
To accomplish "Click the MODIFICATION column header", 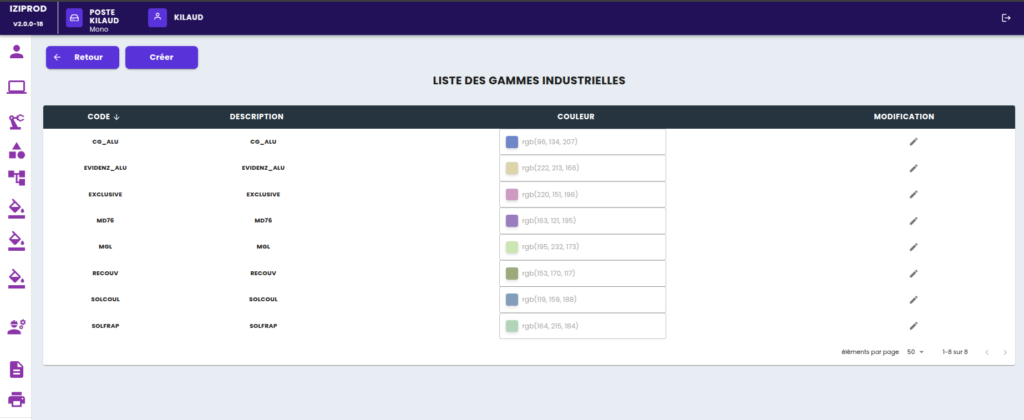I will (904, 117).
